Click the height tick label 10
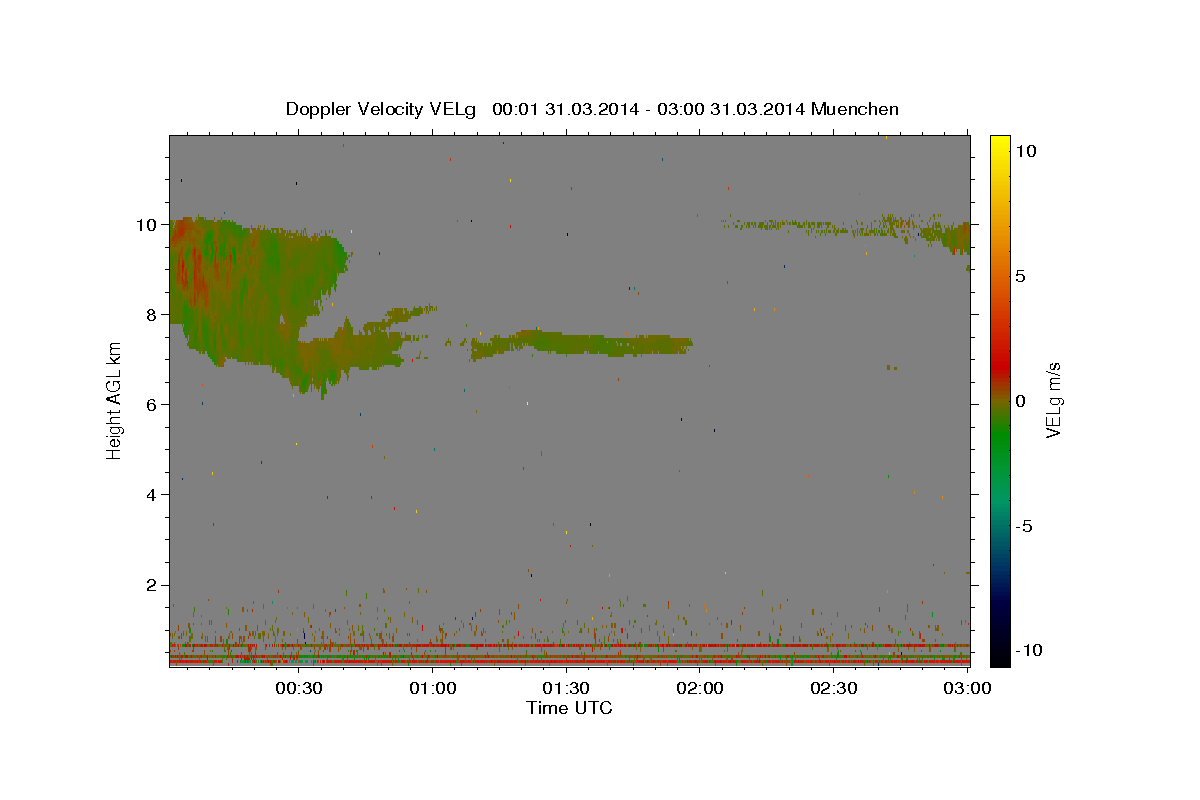This screenshot has width=1200, height=800. 147,225
